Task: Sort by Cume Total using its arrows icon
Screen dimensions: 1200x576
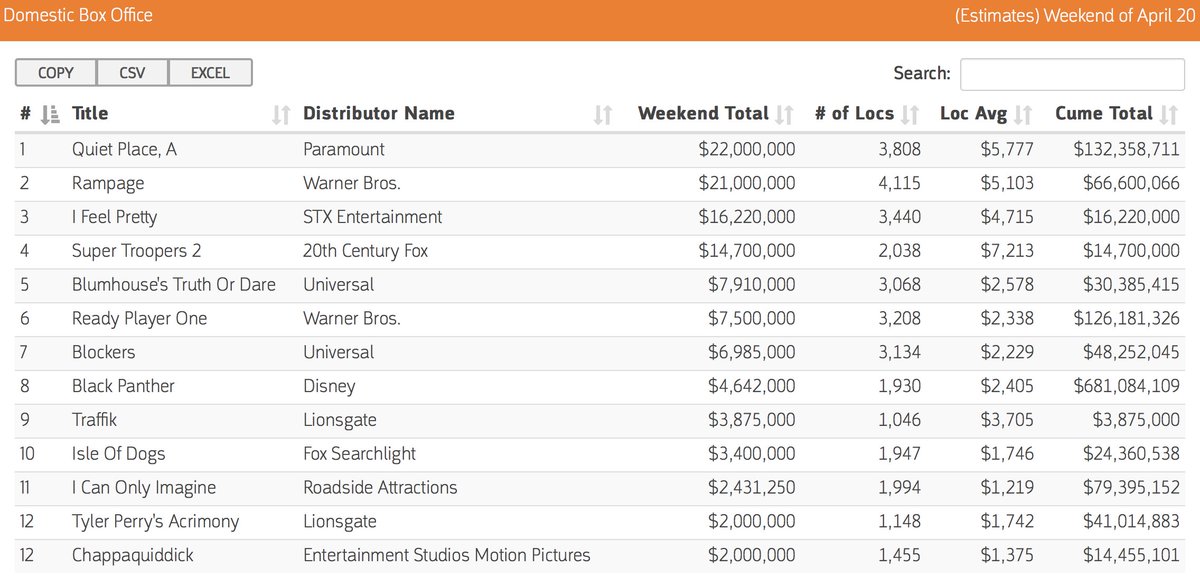Action: (1169, 115)
